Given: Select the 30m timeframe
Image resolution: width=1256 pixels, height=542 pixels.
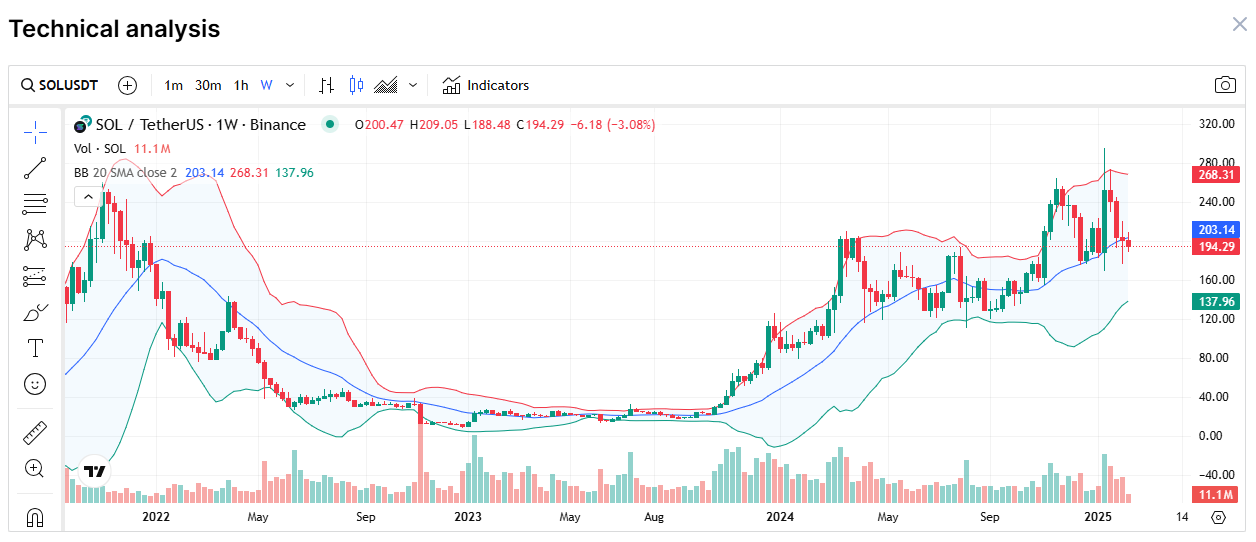Looking at the screenshot, I should (208, 85).
